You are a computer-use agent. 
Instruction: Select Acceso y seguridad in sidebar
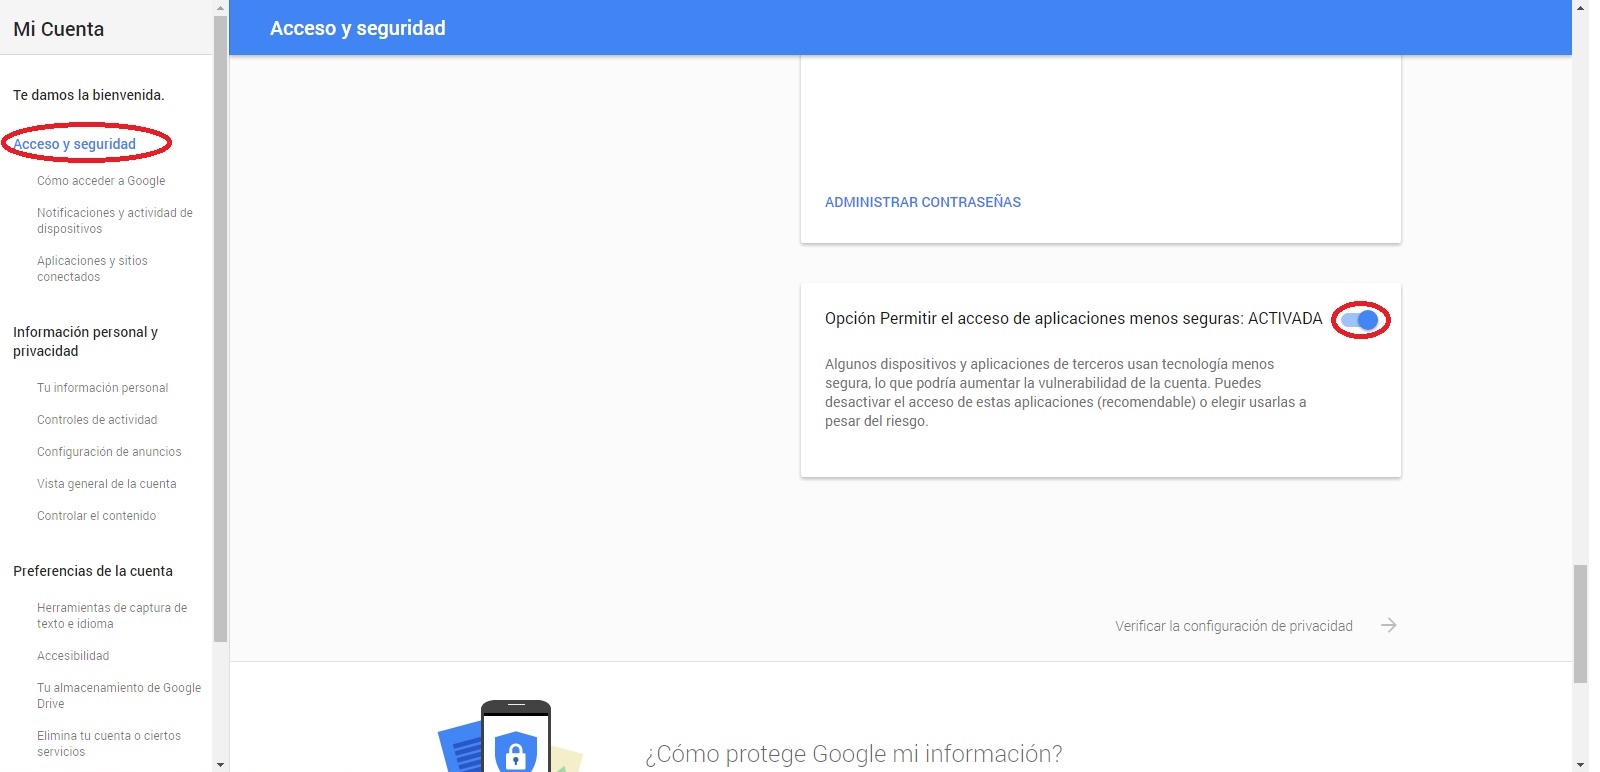pos(75,144)
